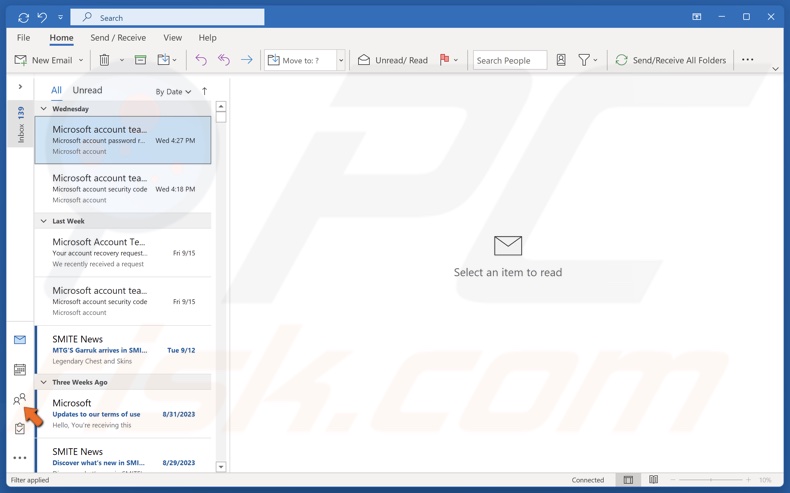The width and height of the screenshot is (790, 493).
Task: Click message list scrollbar down arrow
Action: coord(221,467)
